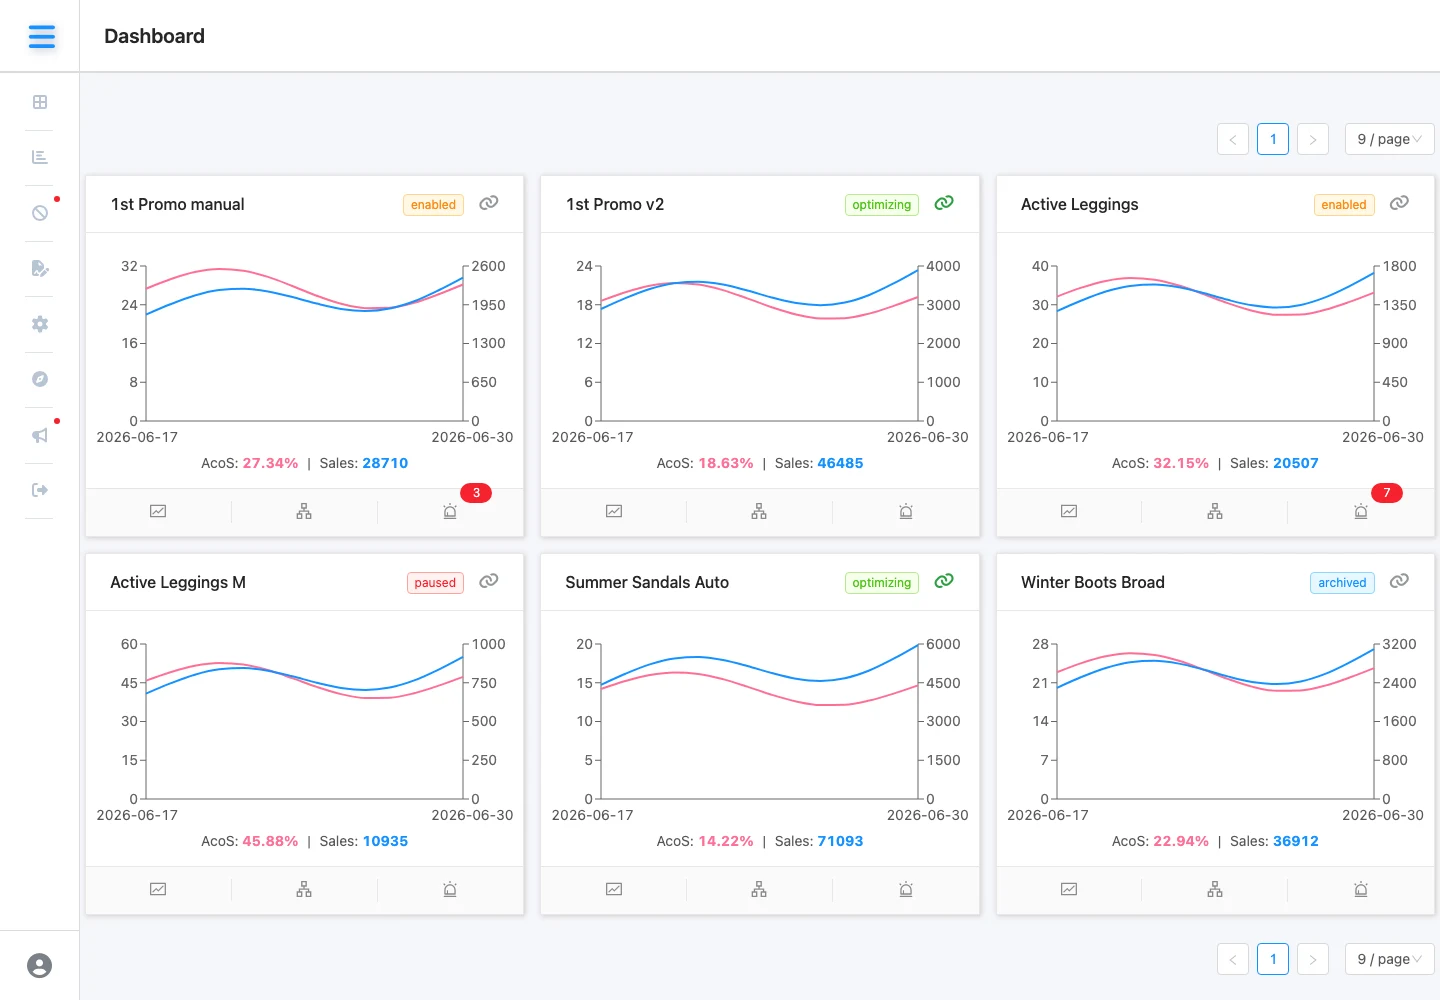Screen dimensions: 1440x1000
Task: Open hierarchy view for 1st Promo v2
Action: click(759, 511)
